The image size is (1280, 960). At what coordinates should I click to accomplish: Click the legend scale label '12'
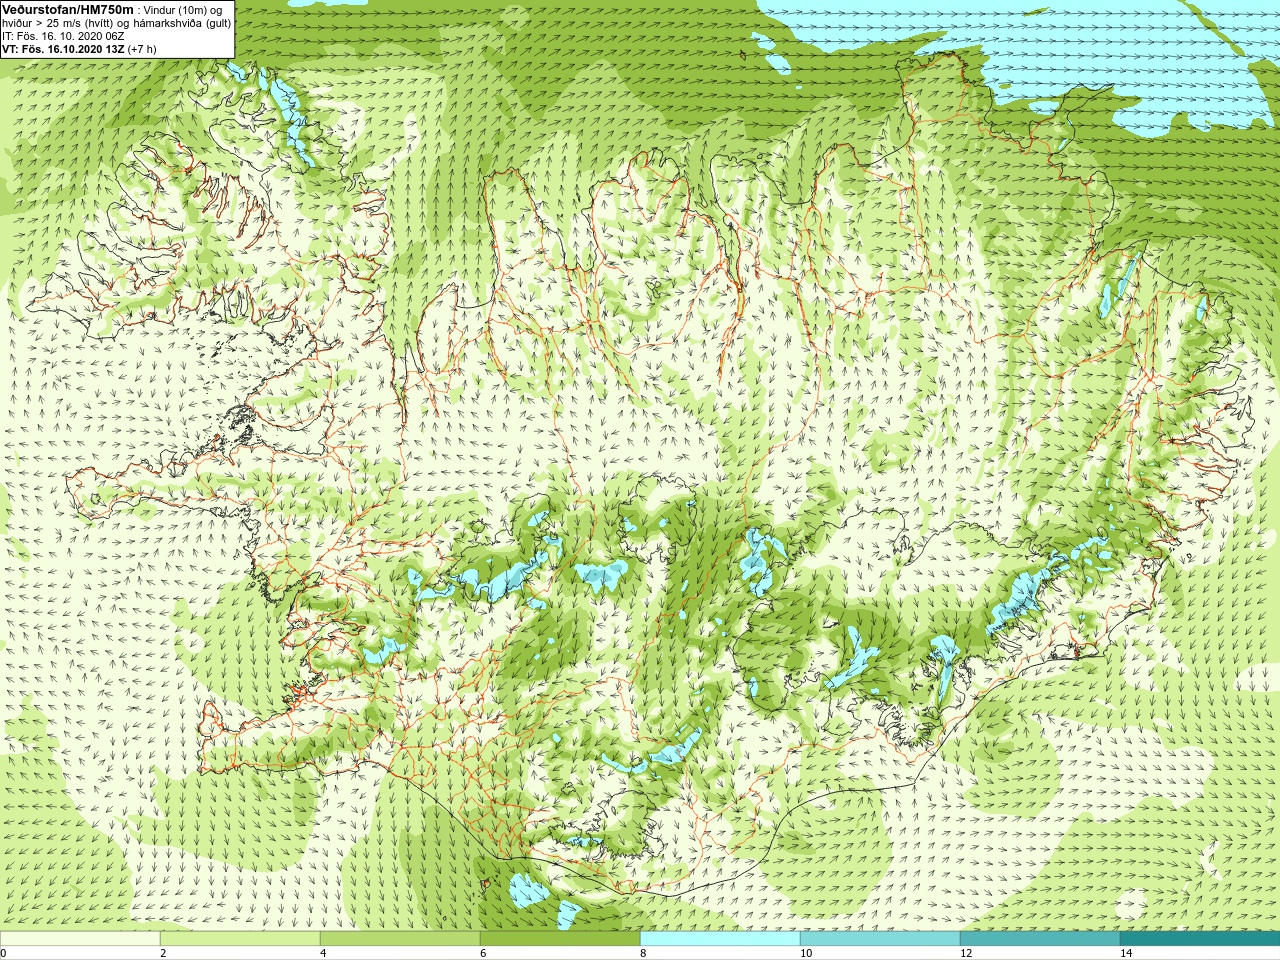(966, 953)
